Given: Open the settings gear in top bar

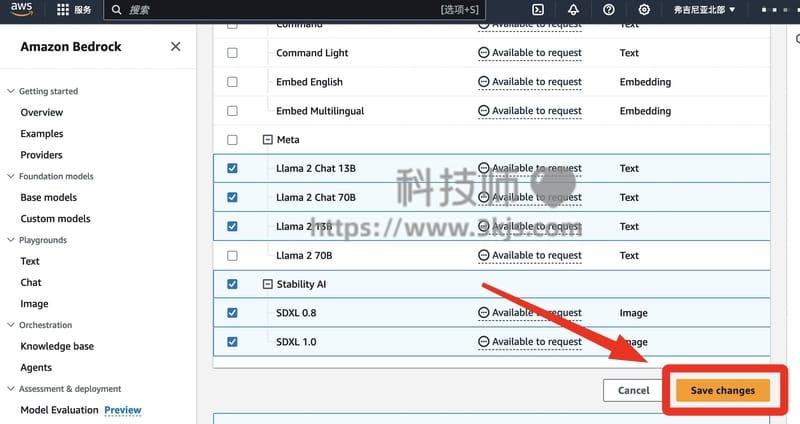Looking at the screenshot, I should (x=644, y=10).
